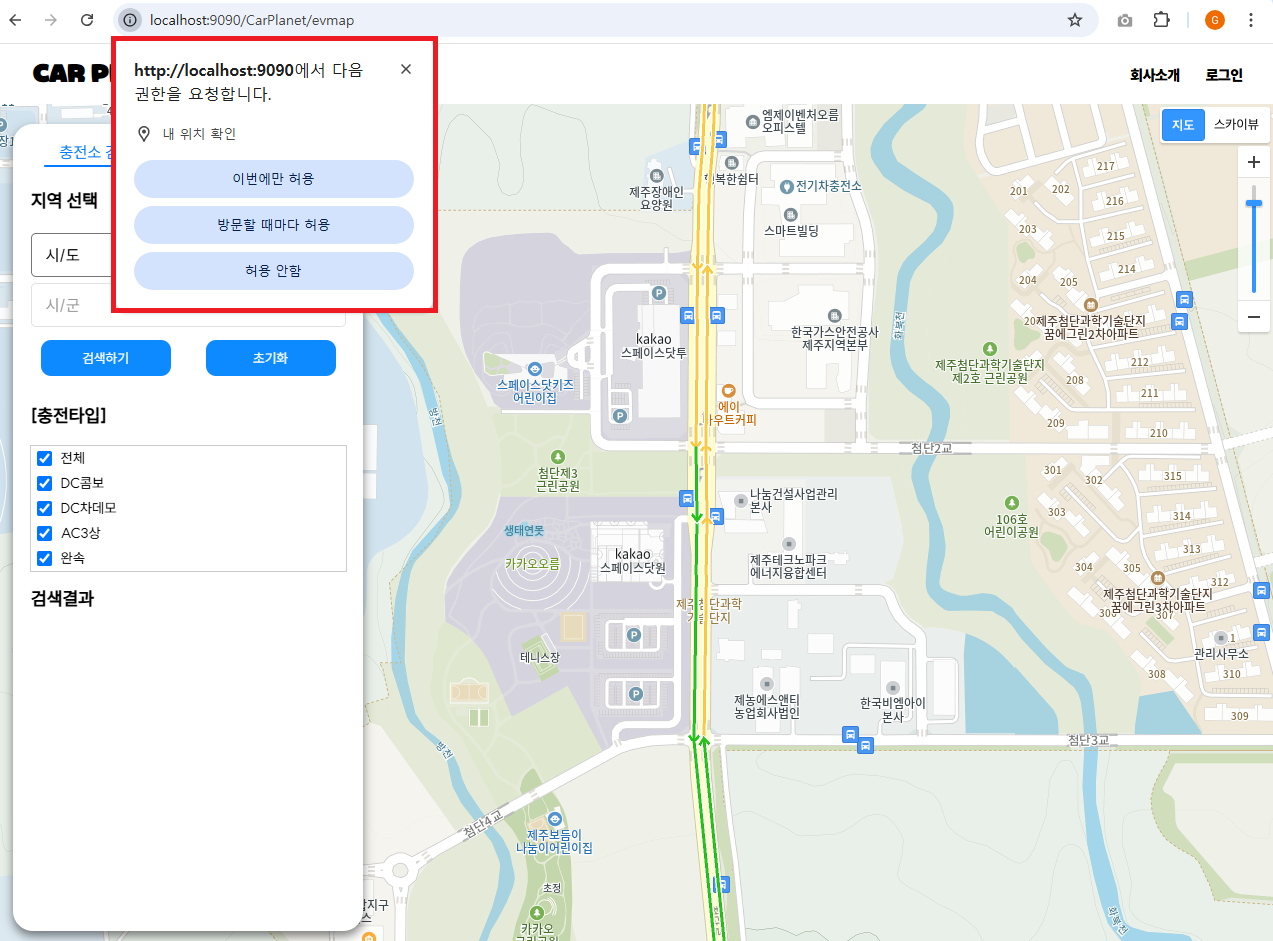
Task: Choose 방문할 때마다 허용 button
Action: [274, 225]
